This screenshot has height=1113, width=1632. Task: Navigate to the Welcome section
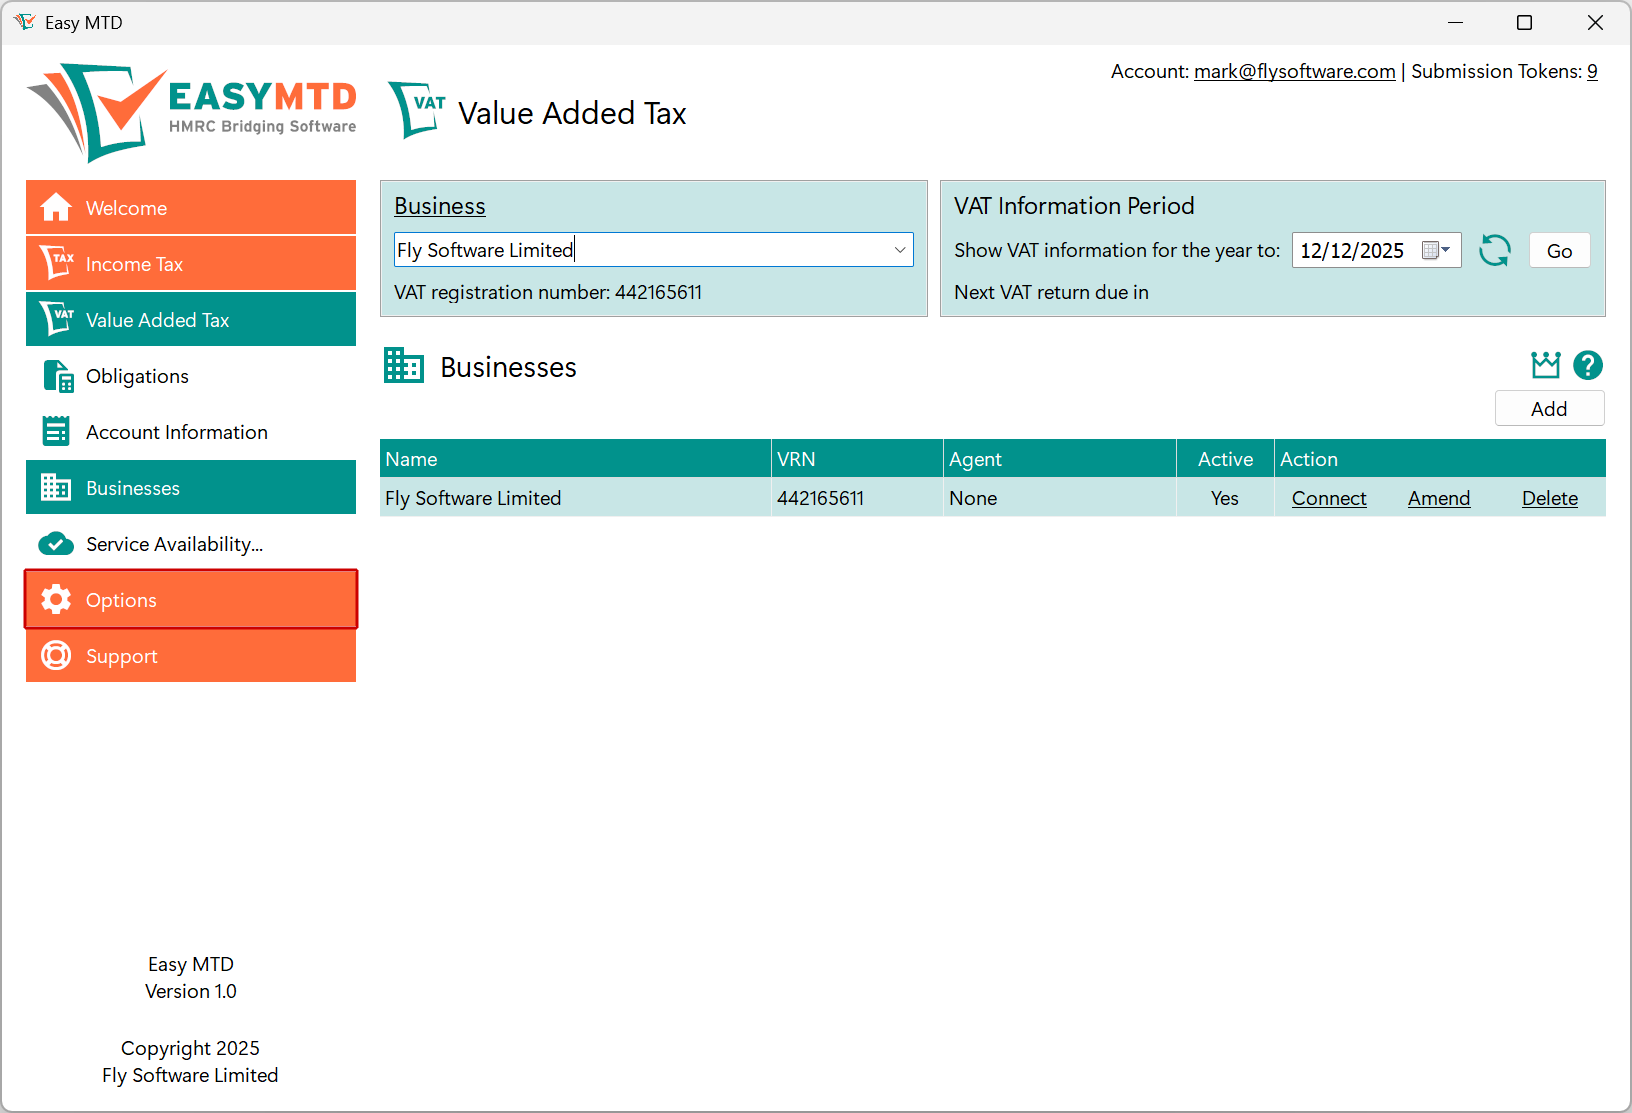(x=126, y=207)
